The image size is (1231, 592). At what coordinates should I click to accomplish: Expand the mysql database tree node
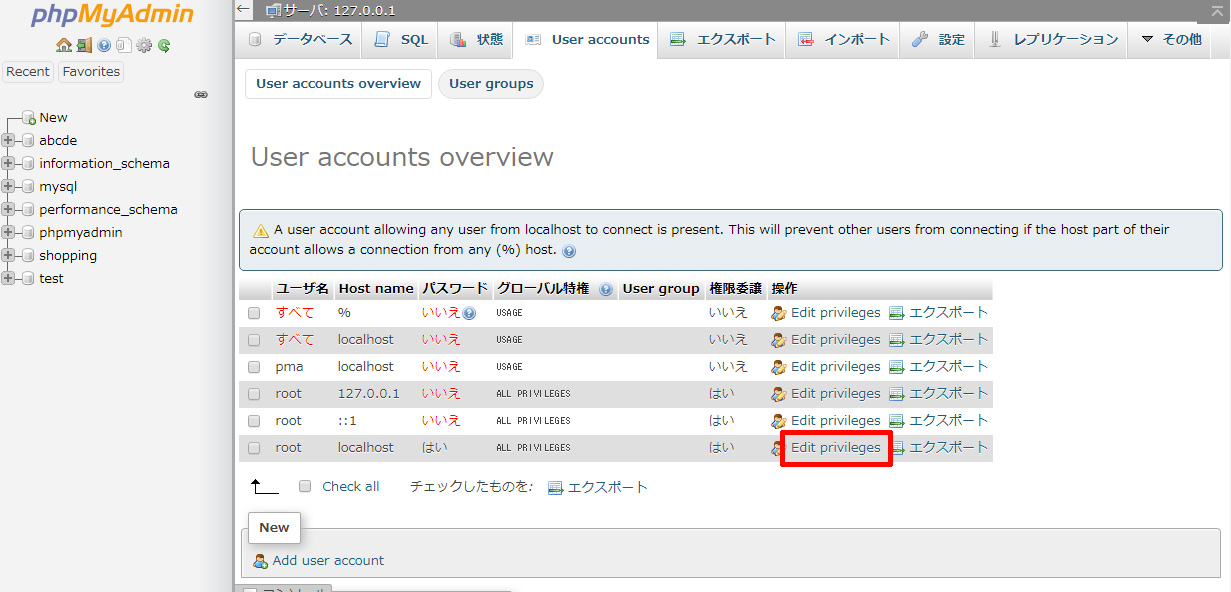click(9, 187)
